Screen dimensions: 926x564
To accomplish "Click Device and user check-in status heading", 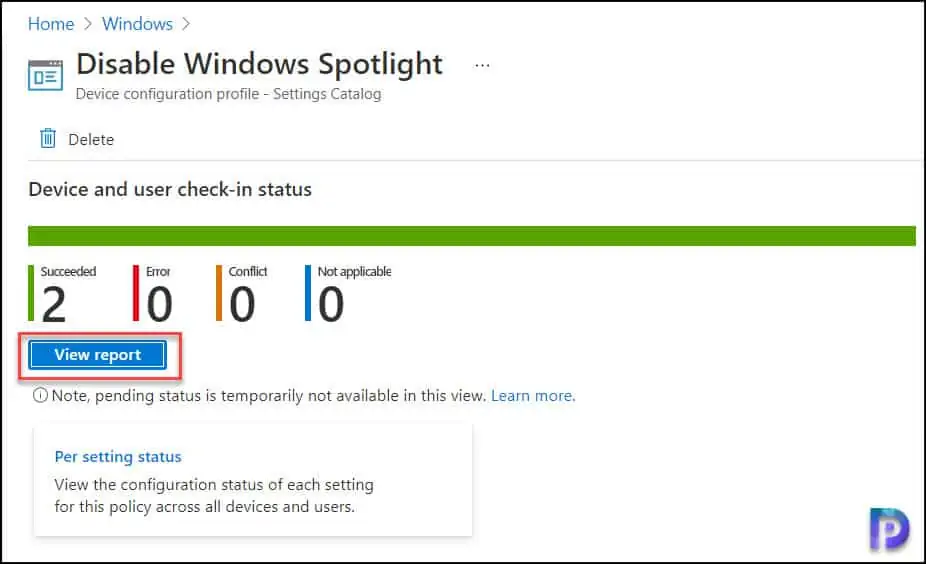I will [170, 190].
